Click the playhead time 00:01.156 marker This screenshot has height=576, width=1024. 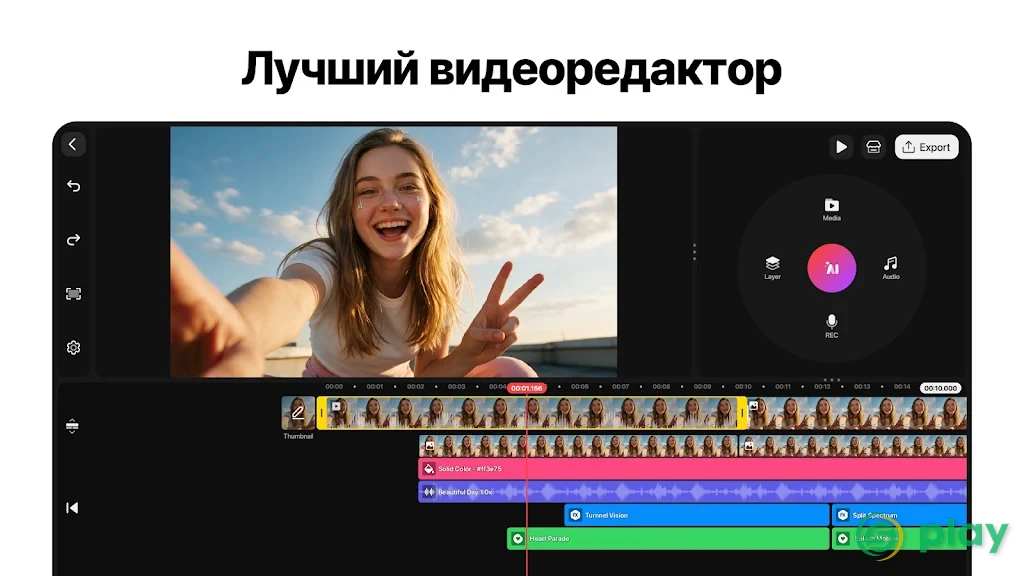tap(526, 388)
